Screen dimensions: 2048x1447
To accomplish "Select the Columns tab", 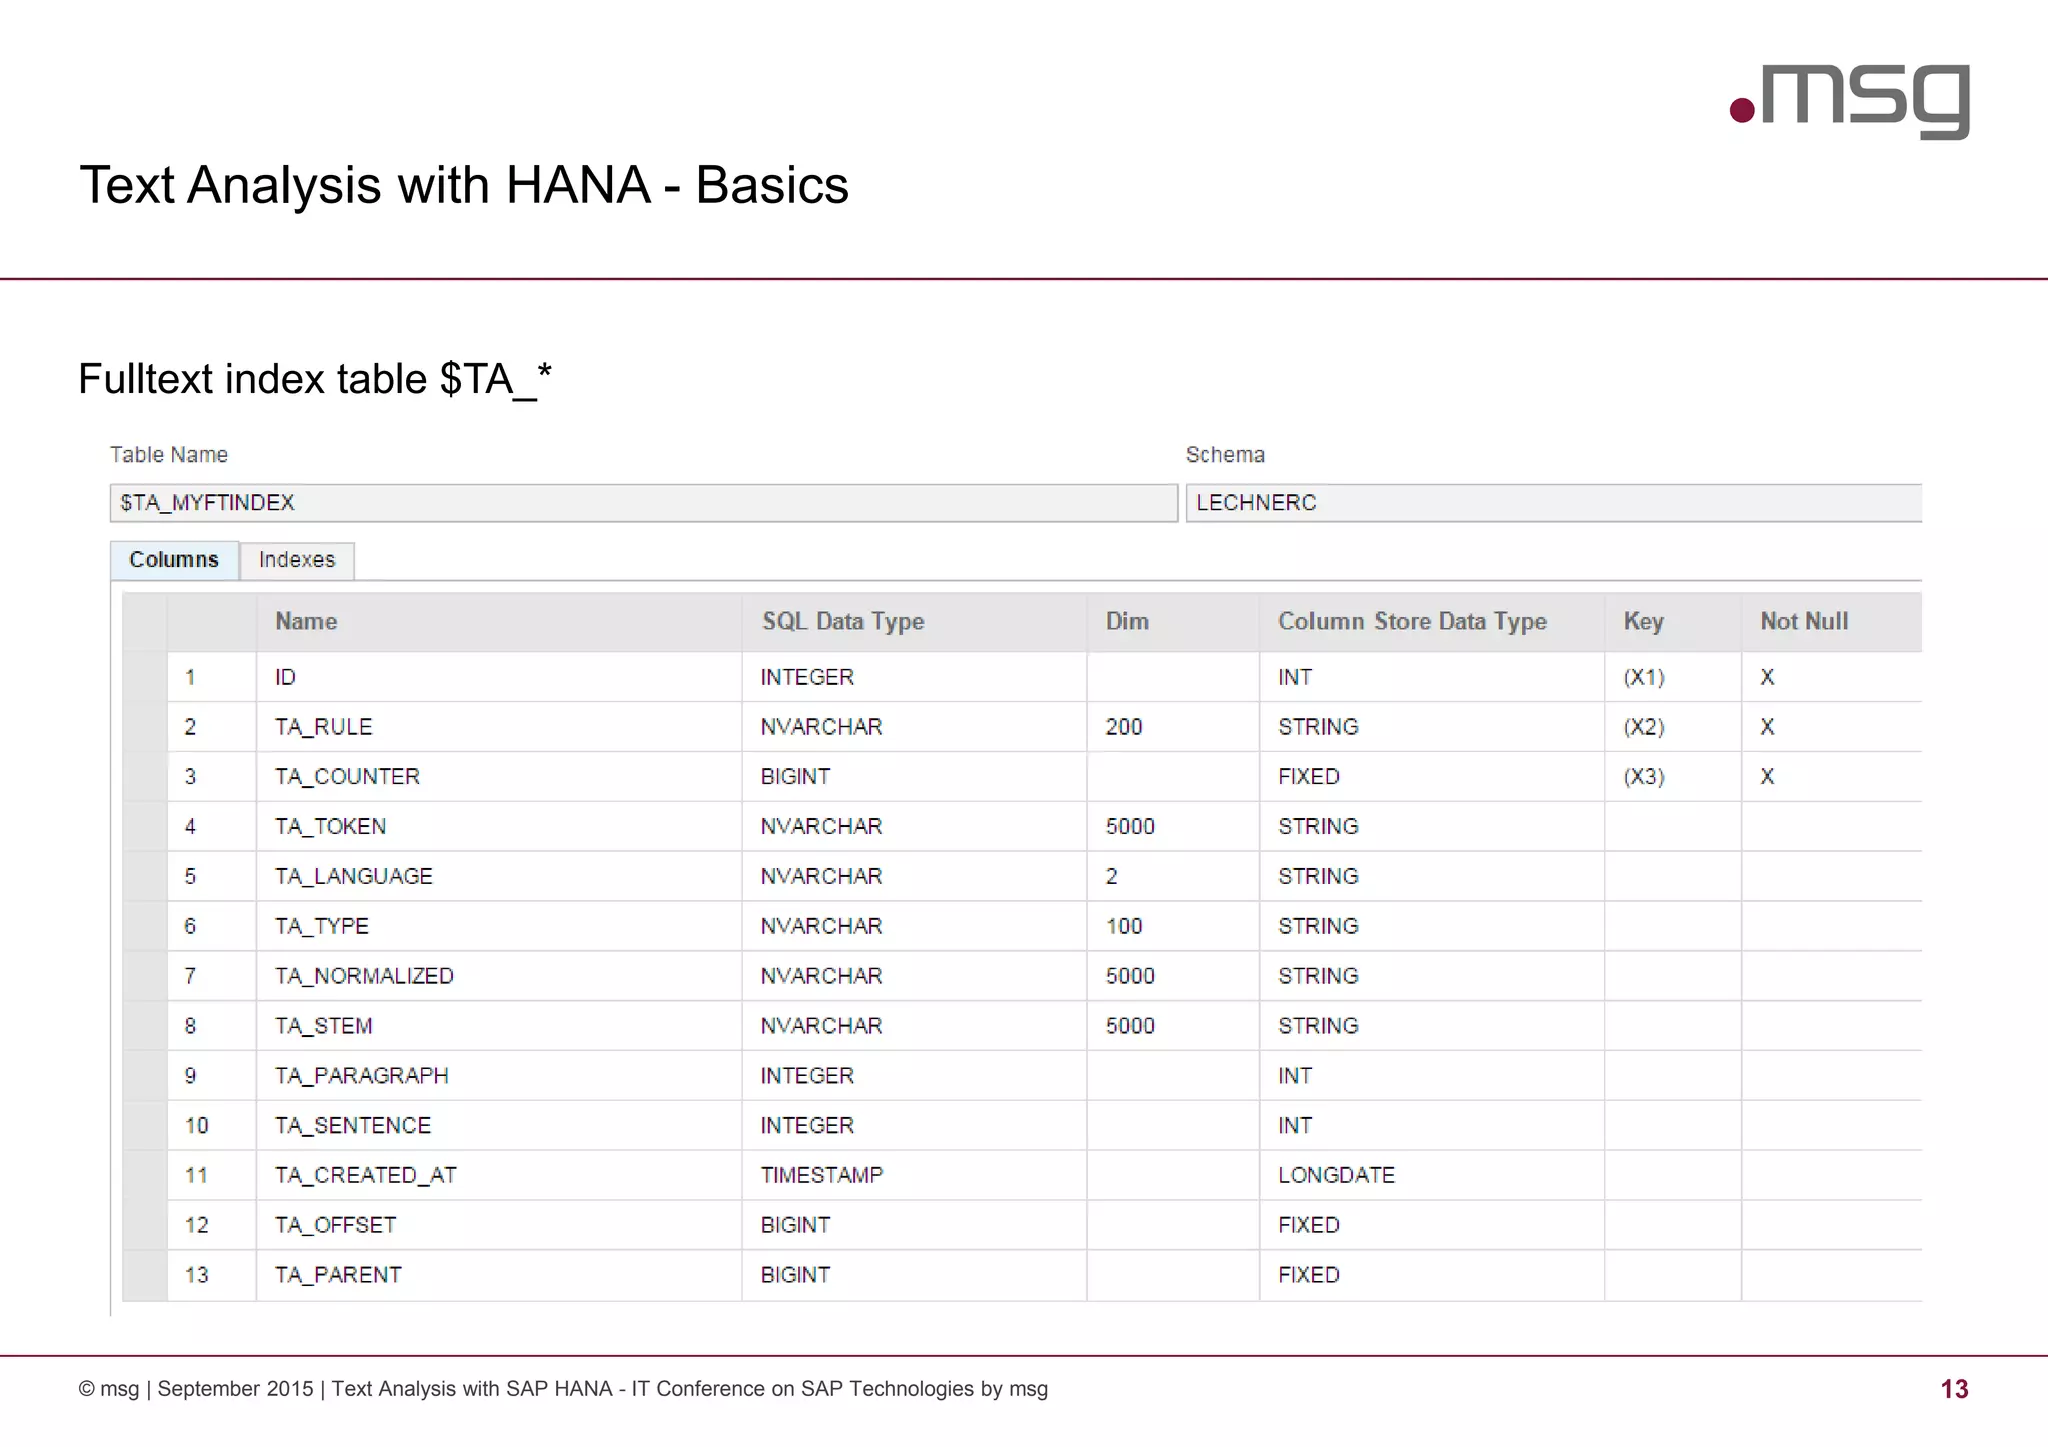I will tap(174, 560).
